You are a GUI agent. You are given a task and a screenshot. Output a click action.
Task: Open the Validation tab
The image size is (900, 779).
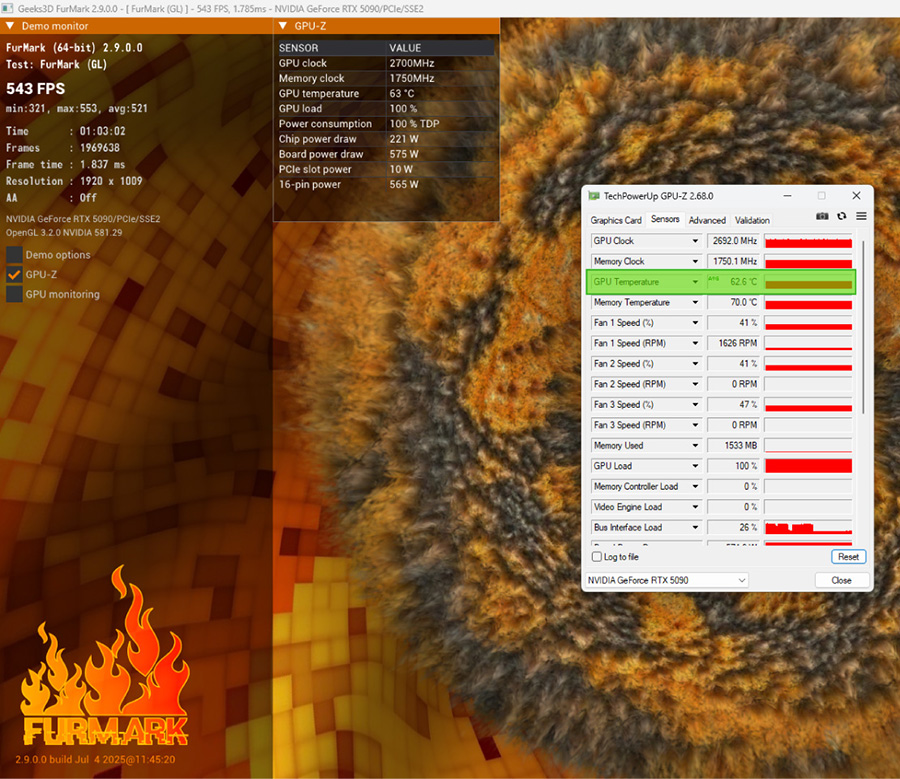(752, 220)
